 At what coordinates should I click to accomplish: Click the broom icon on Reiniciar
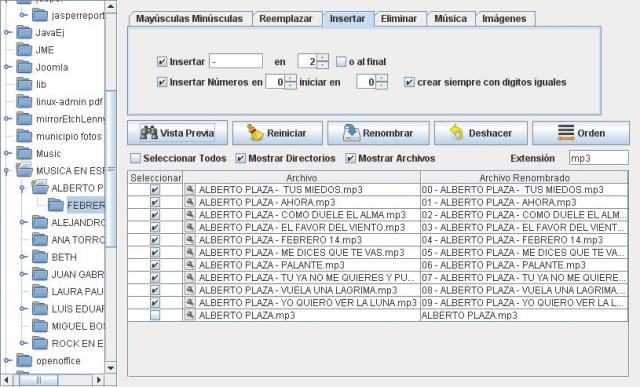256,133
